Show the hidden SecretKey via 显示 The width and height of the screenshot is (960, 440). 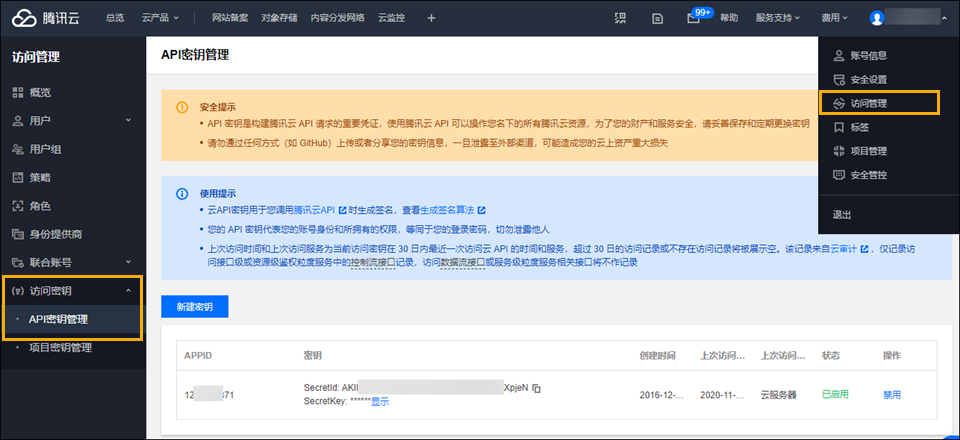pos(379,401)
